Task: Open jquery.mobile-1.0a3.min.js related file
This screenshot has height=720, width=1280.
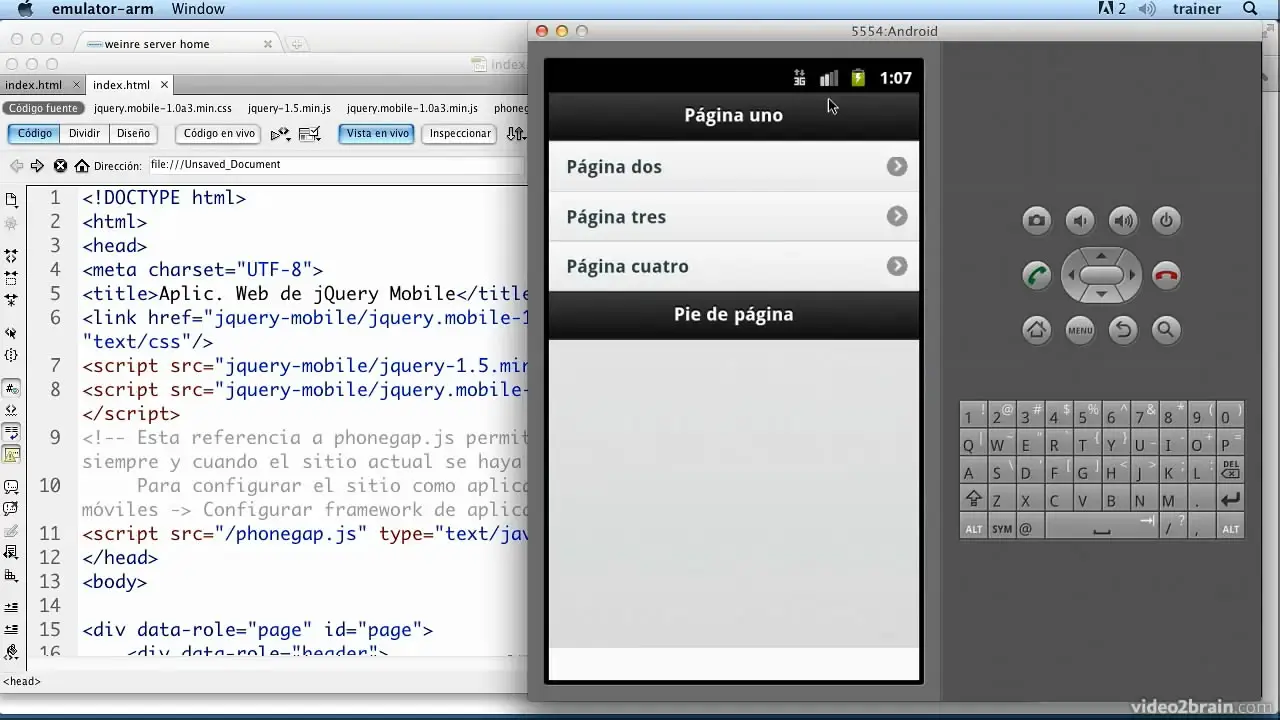Action: pos(412,108)
